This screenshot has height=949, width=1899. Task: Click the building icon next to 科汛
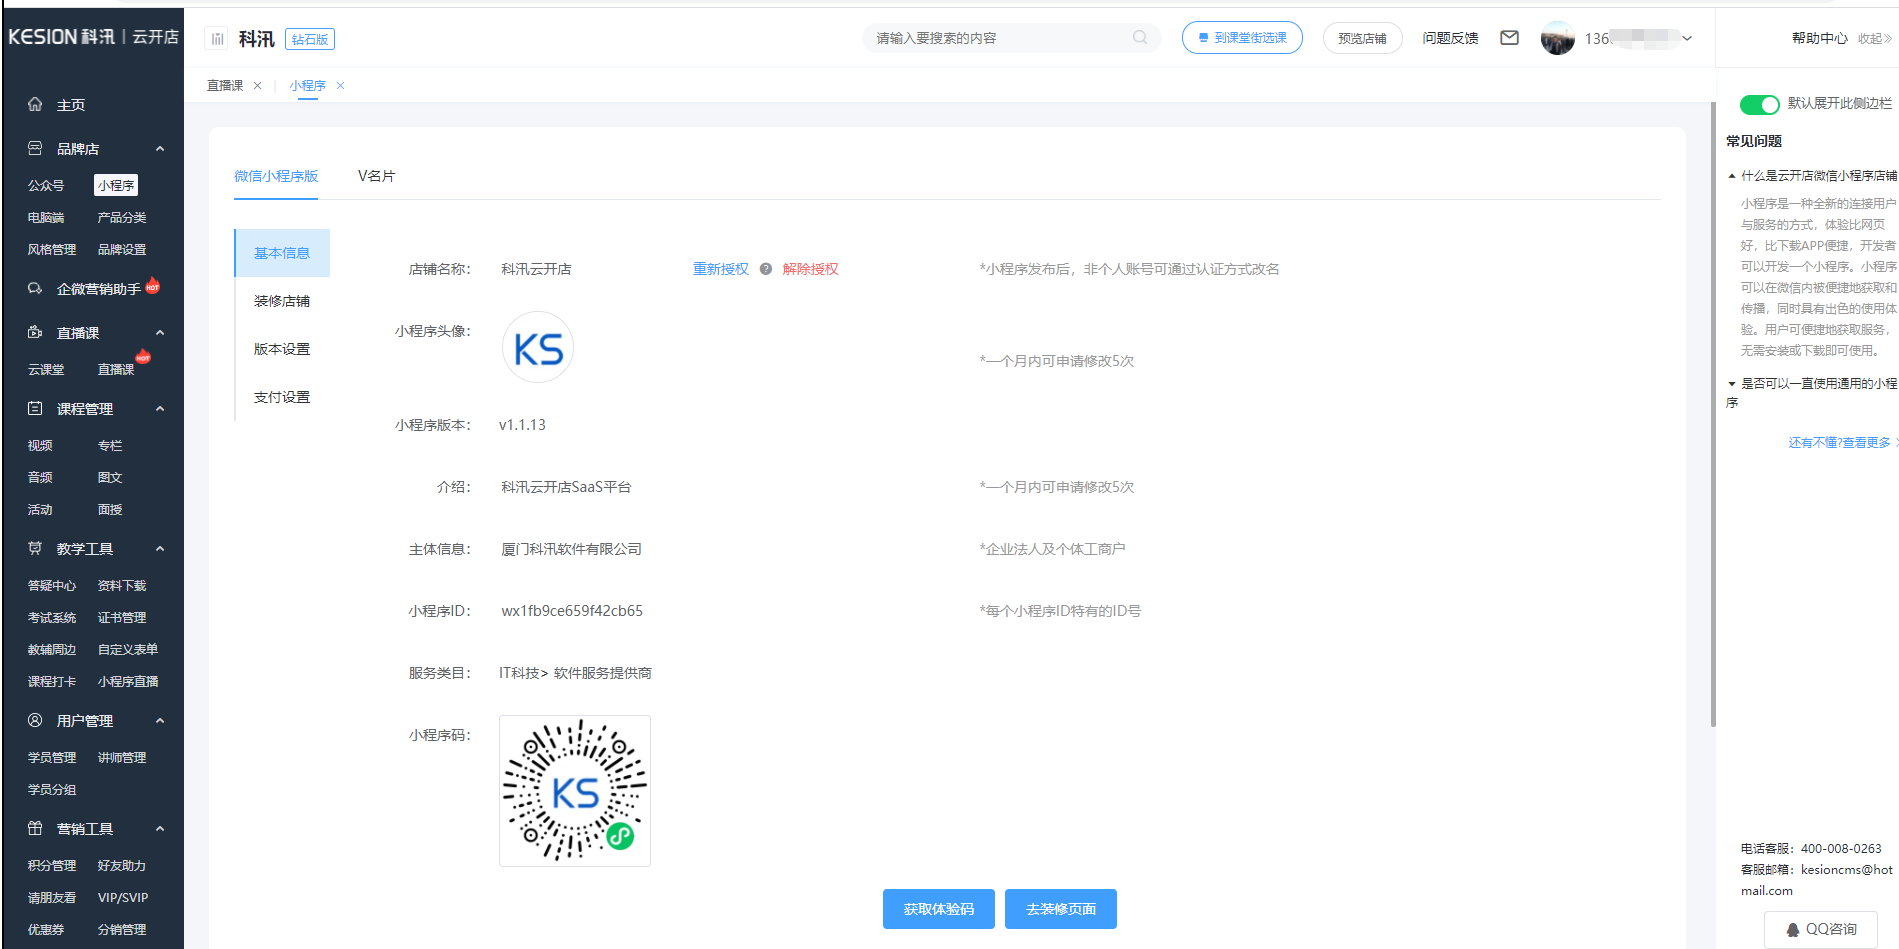coord(217,39)
